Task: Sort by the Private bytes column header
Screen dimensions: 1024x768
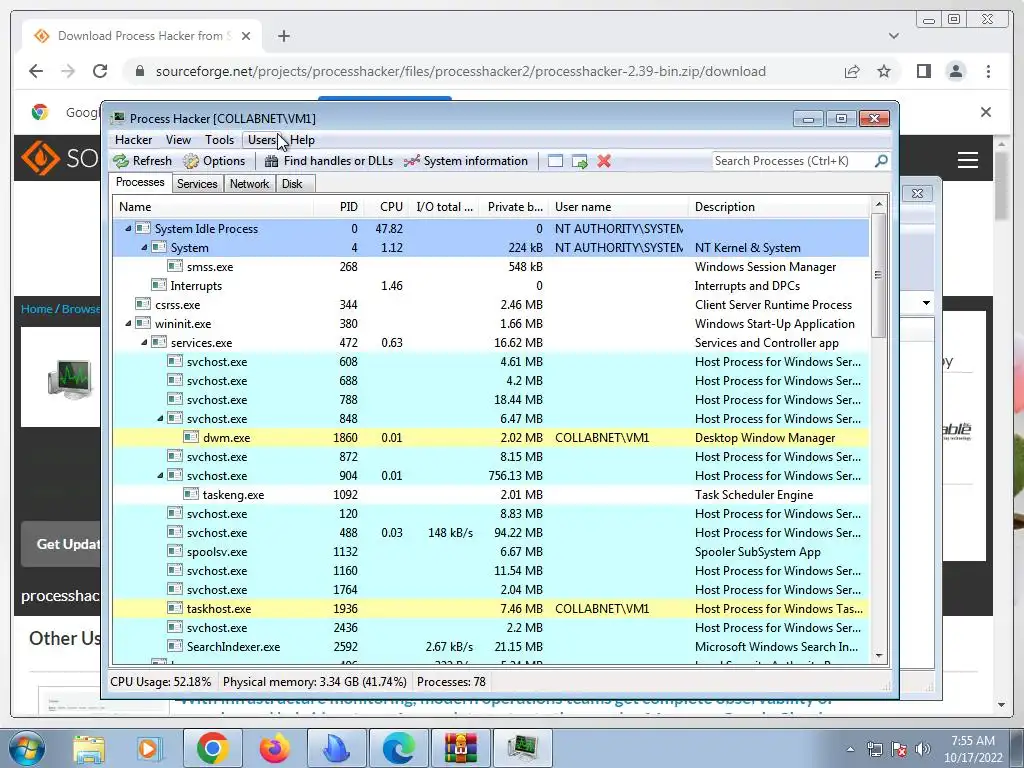Action: coord(515,207)
